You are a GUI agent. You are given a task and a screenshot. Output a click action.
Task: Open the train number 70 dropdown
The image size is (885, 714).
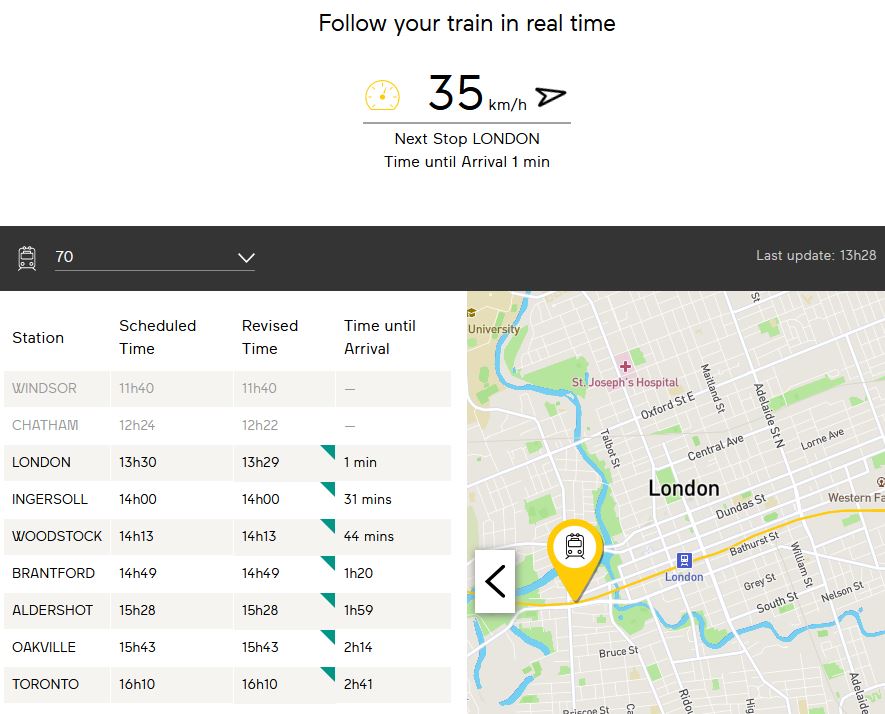(x=154, y=258)
